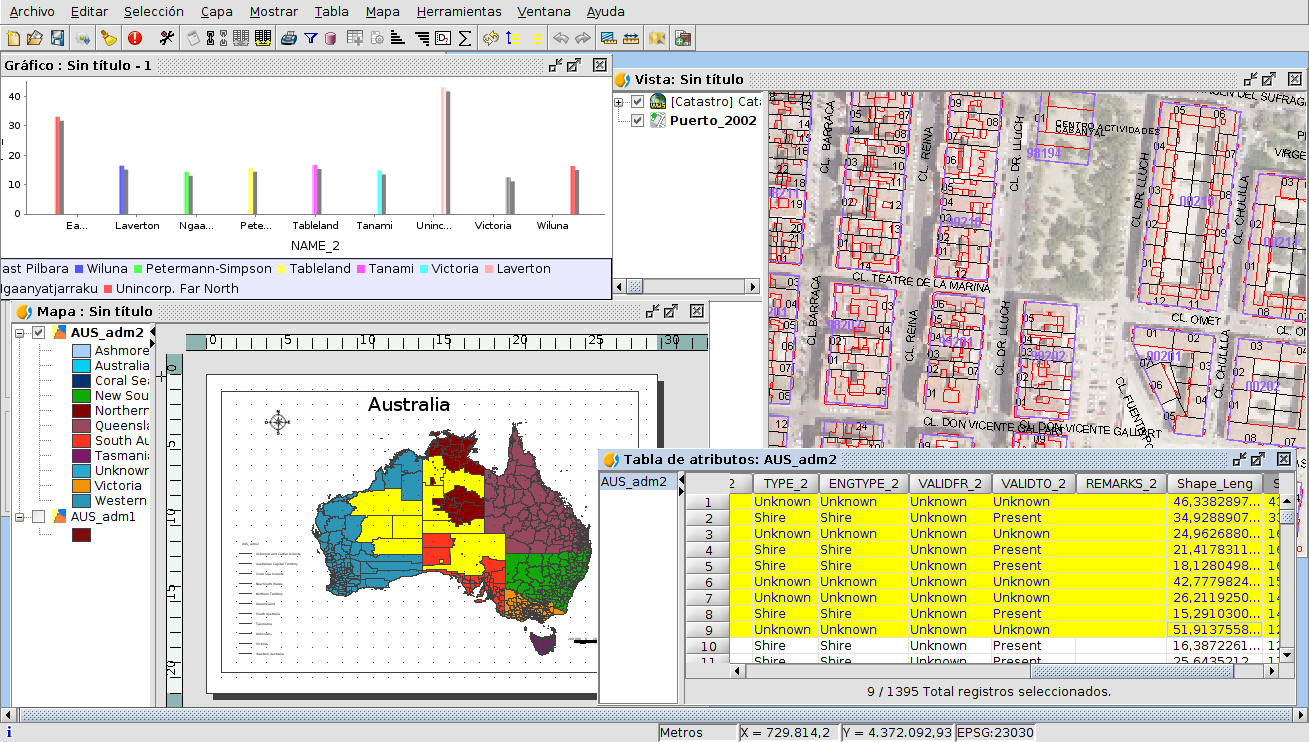Click the blue funnel filter icon

pyautogui.click(x=311, y=38)
